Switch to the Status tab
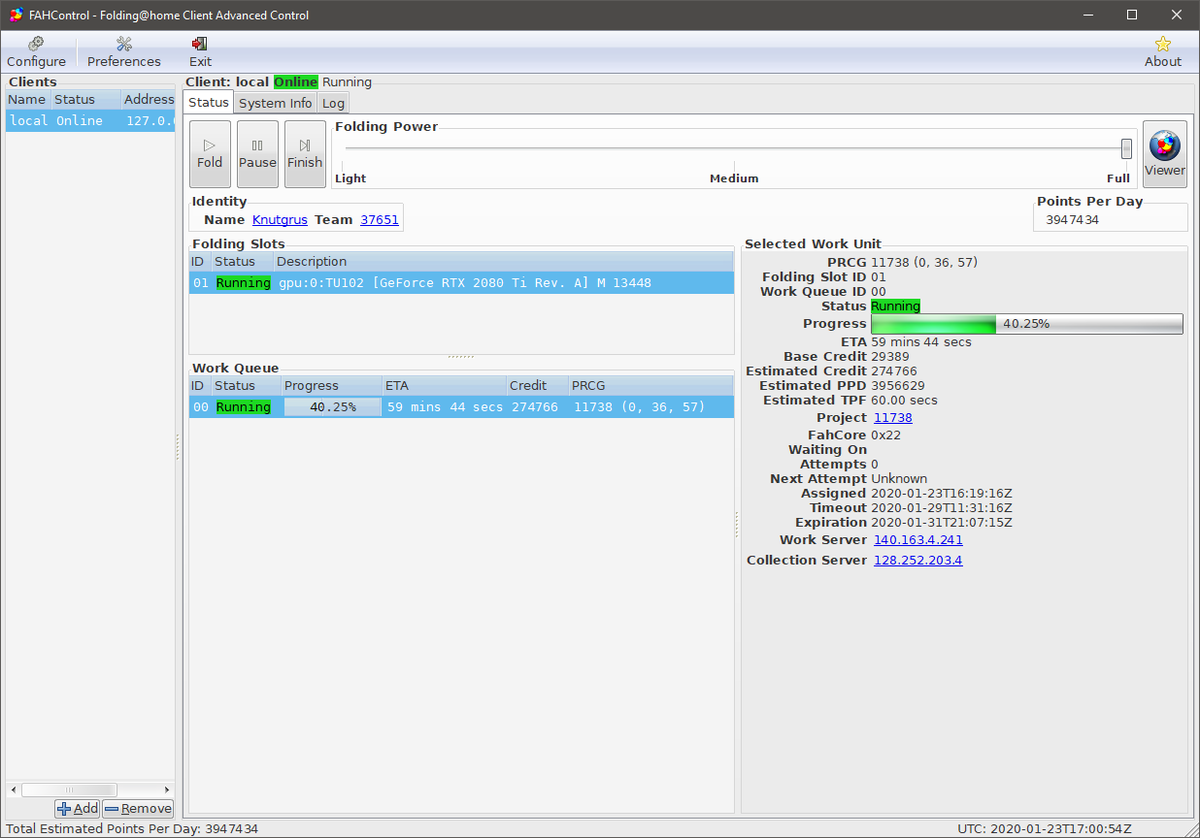This screenshot has width=1200, height=838. (x=208, y=102)
